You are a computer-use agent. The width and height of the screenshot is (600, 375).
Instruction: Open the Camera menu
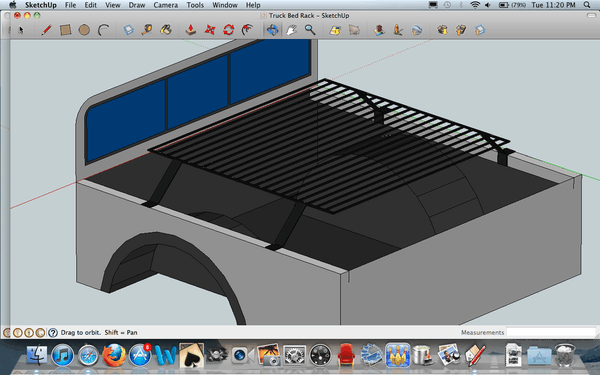click(165, 5)
